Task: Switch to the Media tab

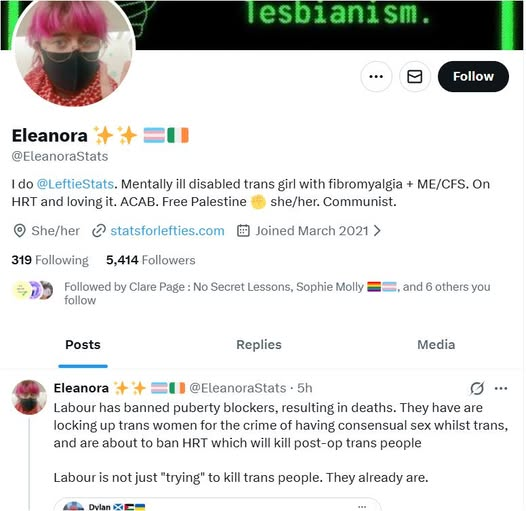Action: [436, 345]
